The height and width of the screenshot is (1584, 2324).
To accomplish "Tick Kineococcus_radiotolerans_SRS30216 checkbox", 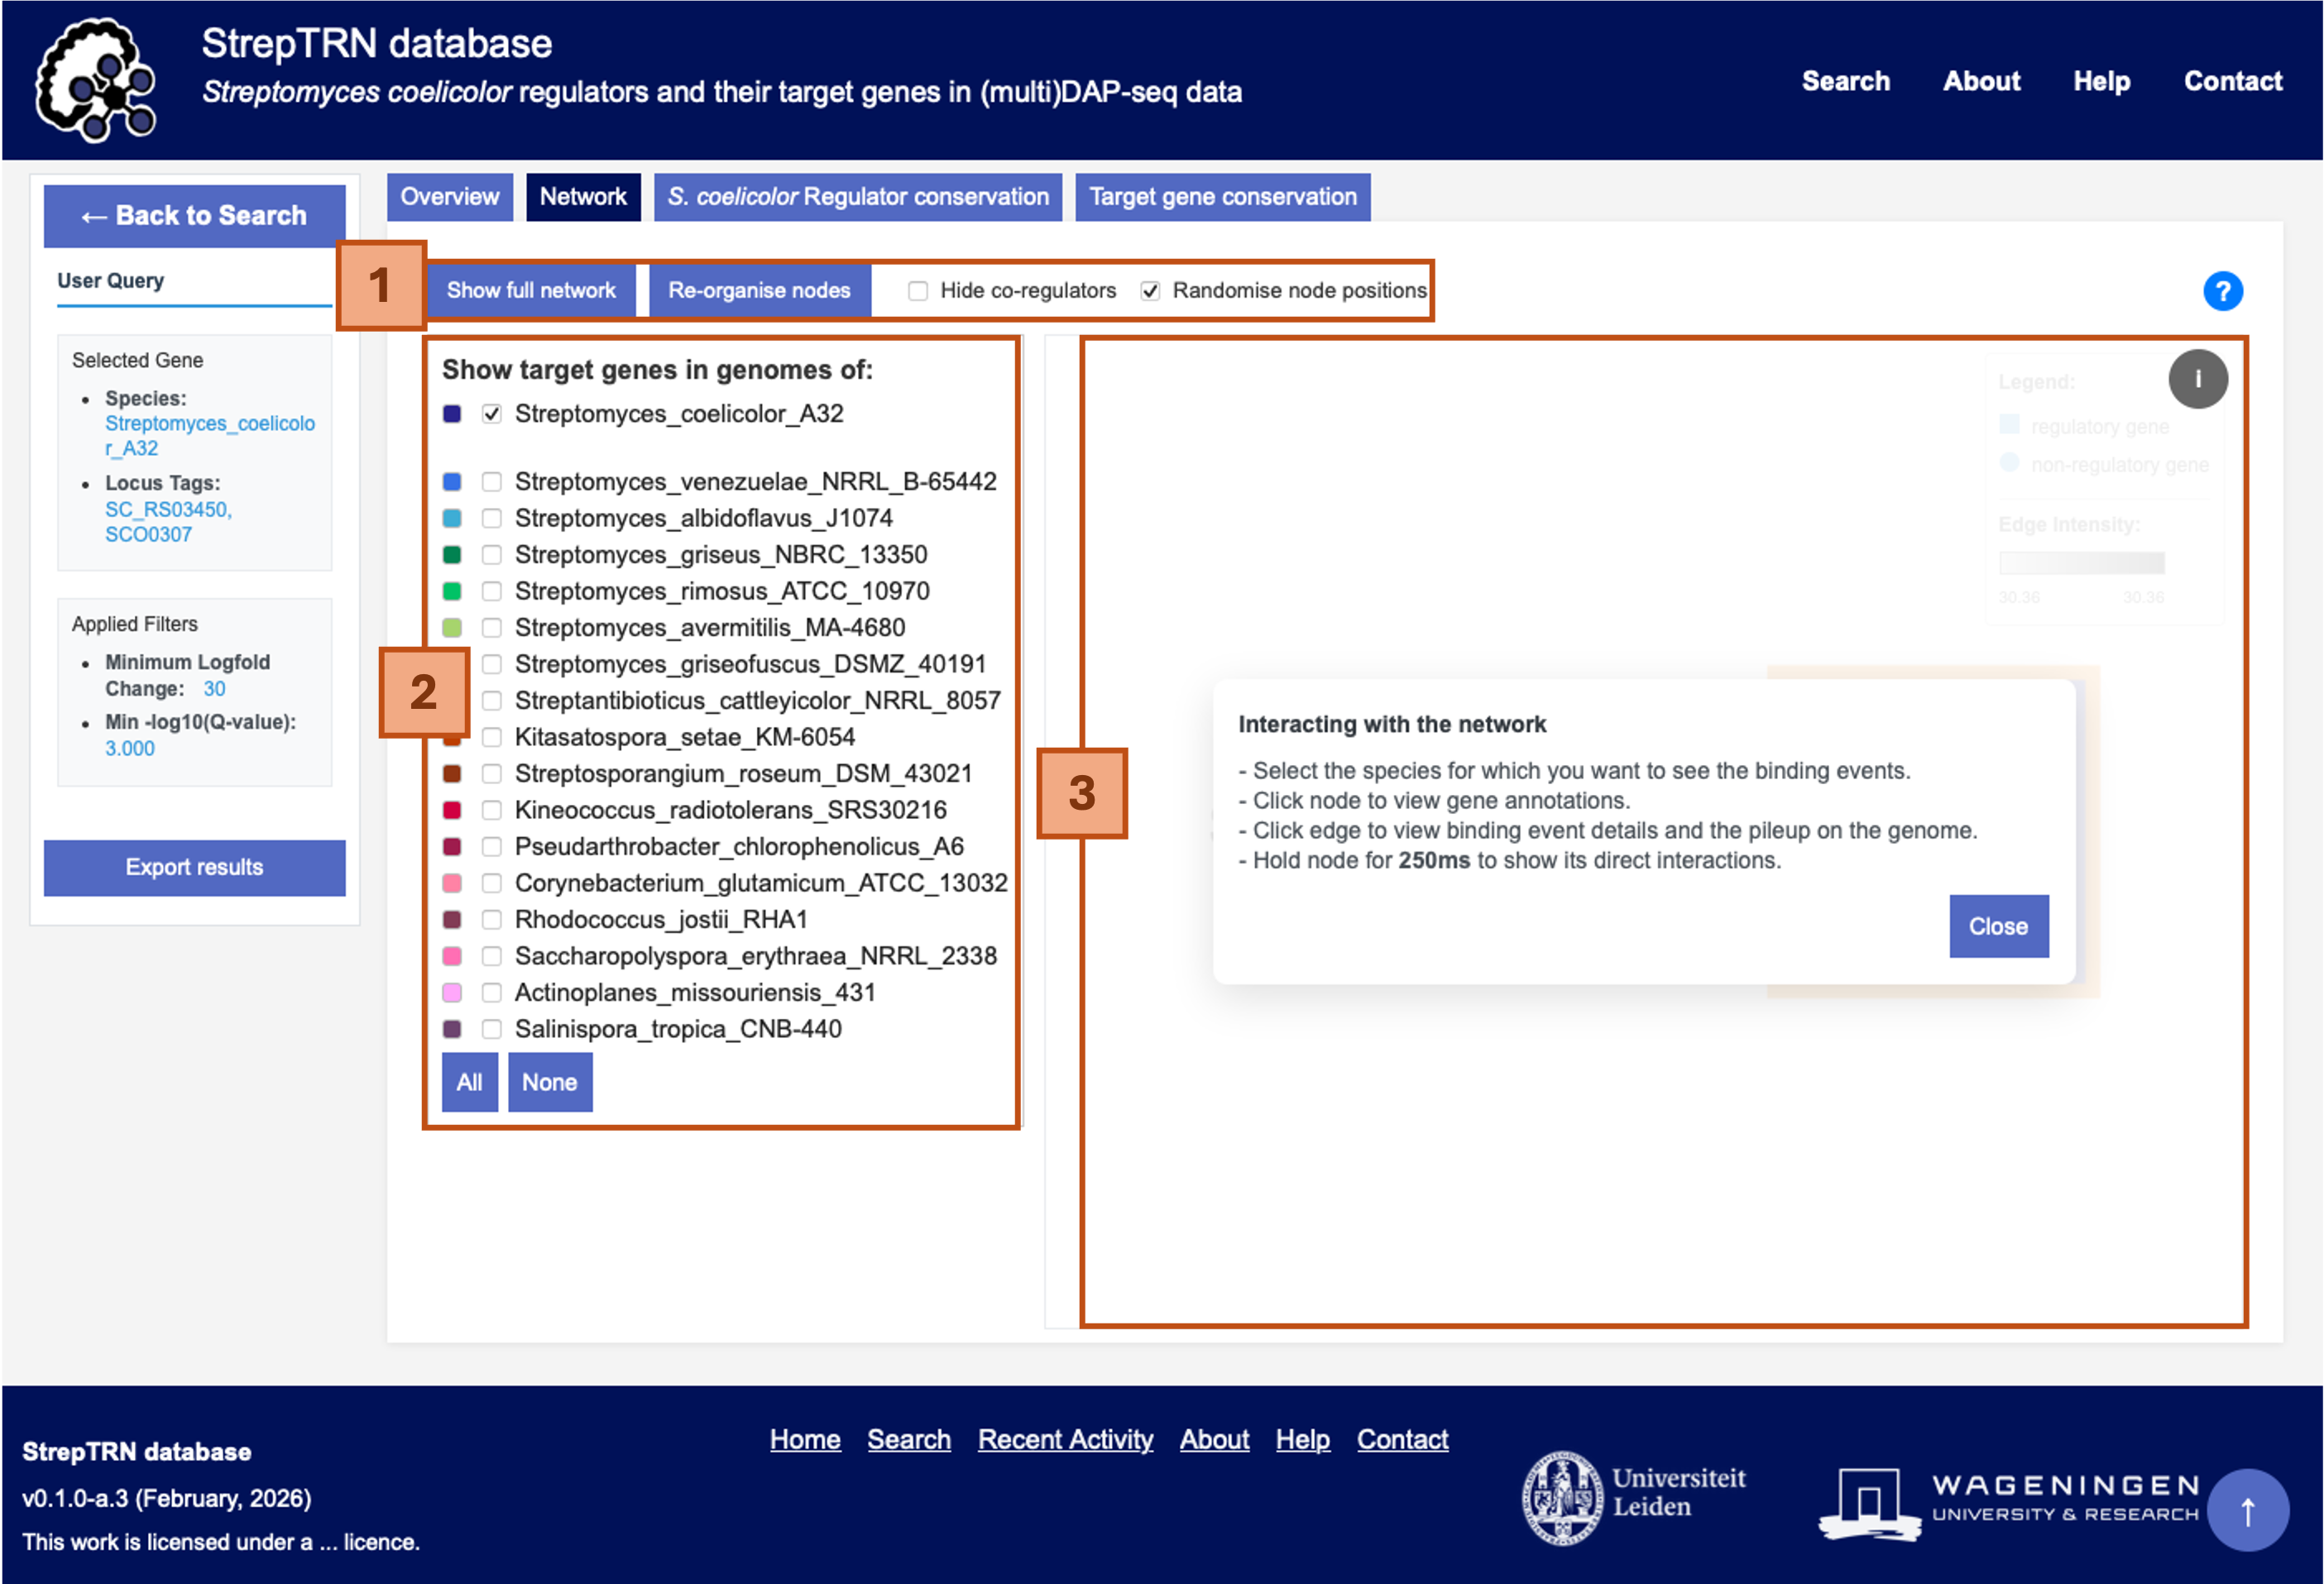I will pos(491,810).
